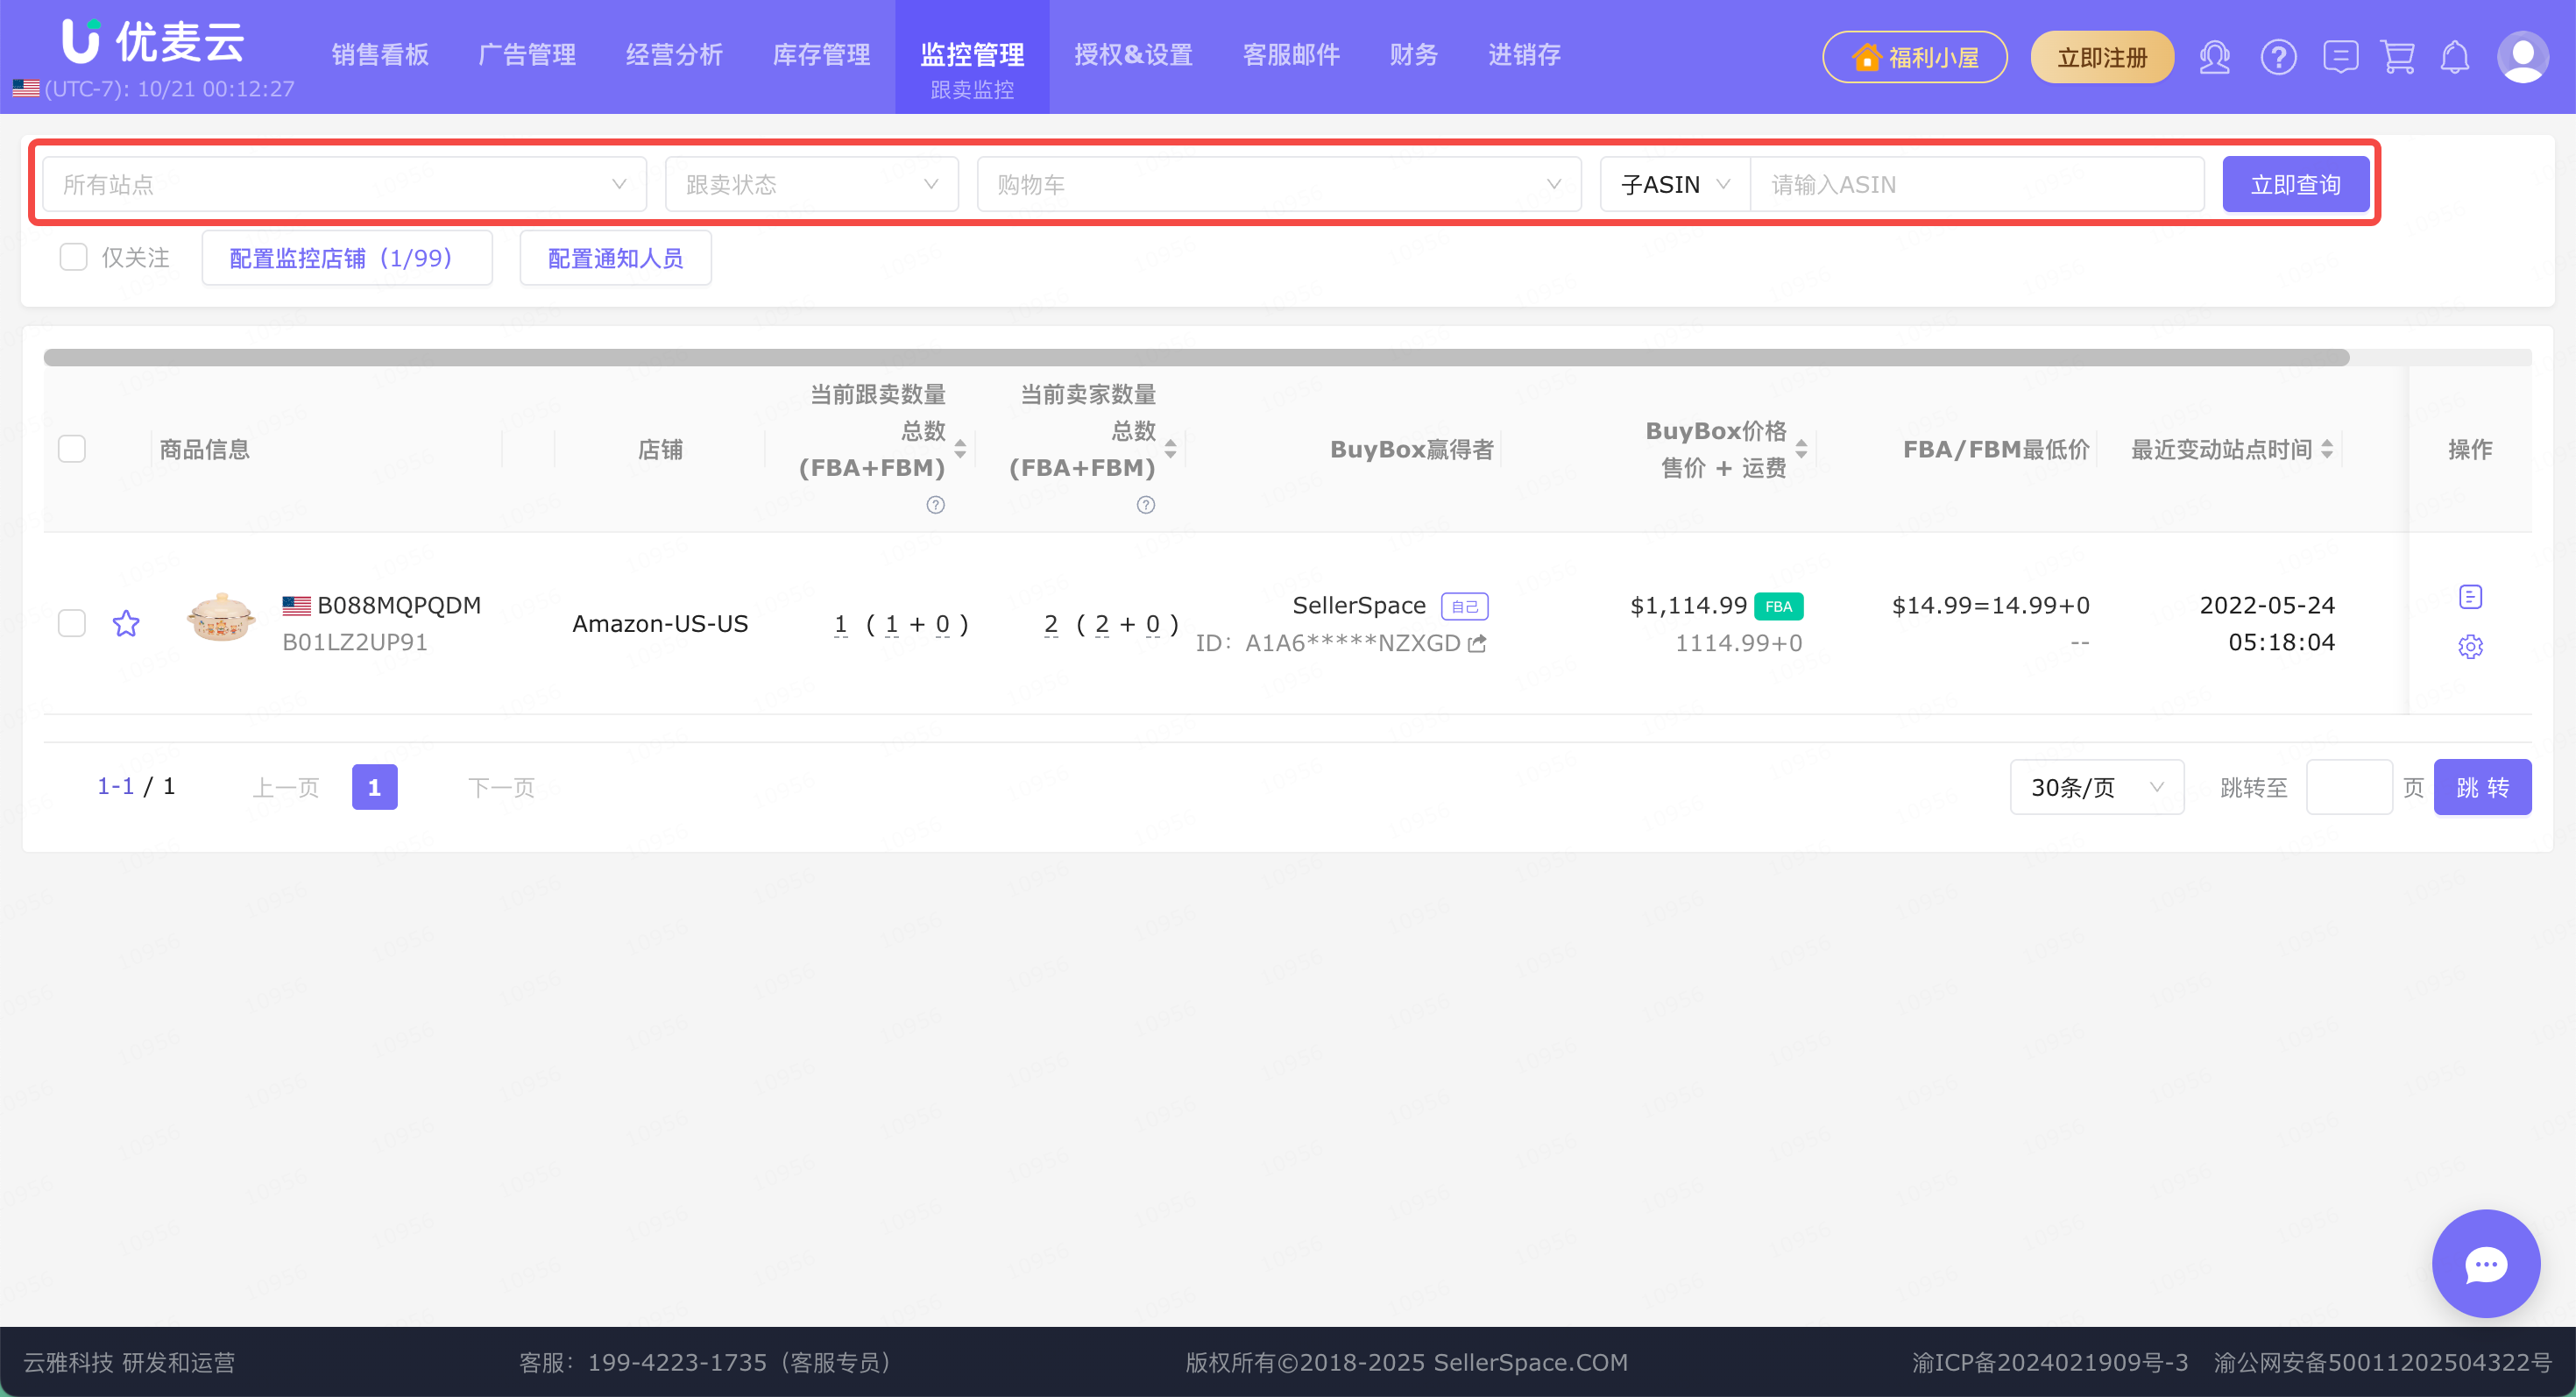Viewport: 2576px width, 1397px height.
Task: Check the row checkbox for B088MQPQDM
Action: point(72,624)
